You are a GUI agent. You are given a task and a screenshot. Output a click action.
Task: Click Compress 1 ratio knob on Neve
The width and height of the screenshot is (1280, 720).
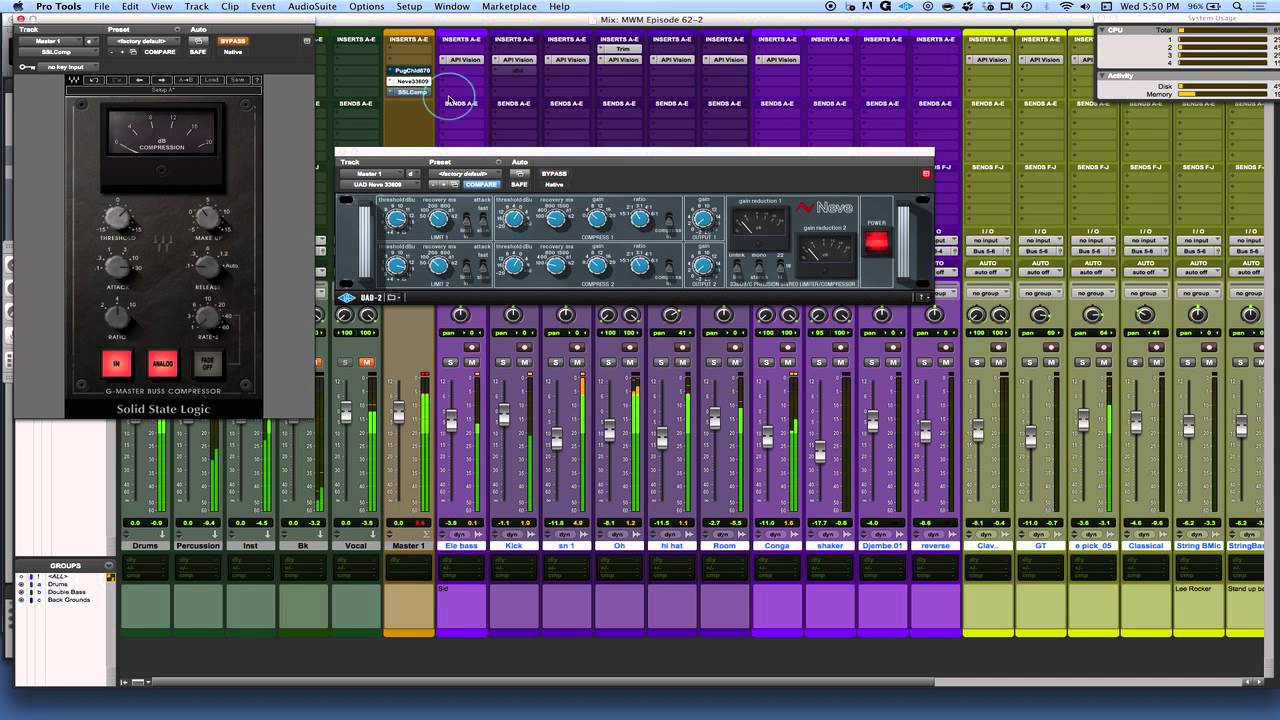(x=640, y=219)
